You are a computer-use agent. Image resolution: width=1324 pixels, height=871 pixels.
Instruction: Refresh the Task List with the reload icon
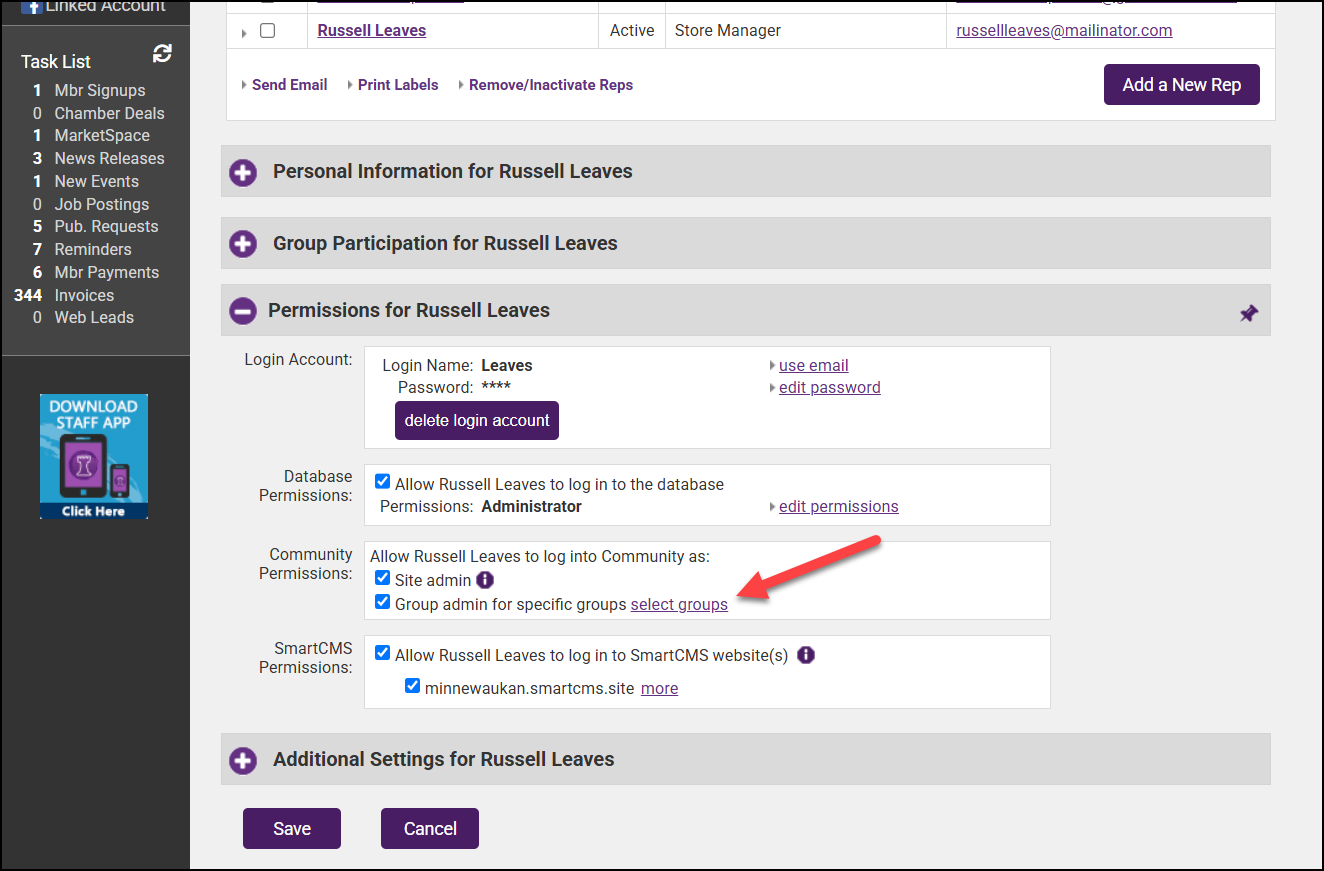pos(162,54)
